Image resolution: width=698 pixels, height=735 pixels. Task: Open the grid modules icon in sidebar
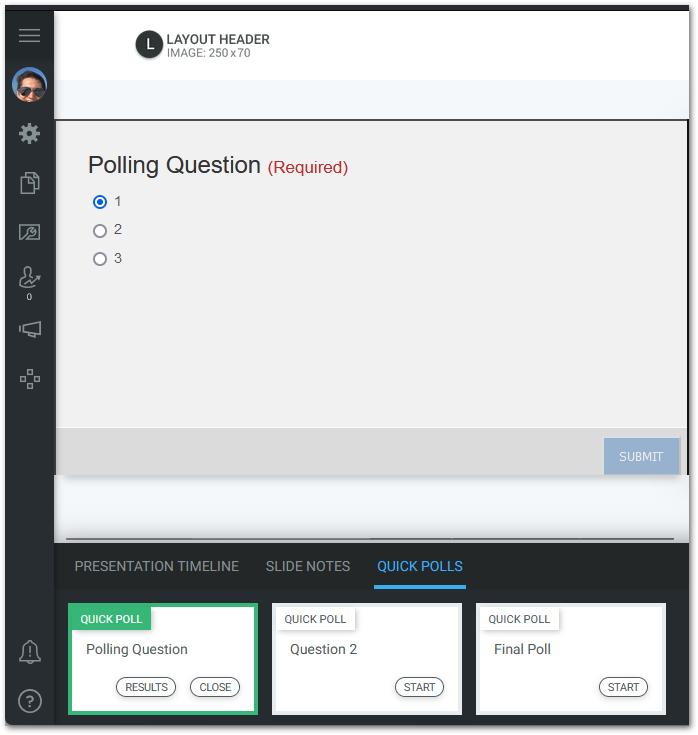[x=30, y=379]
